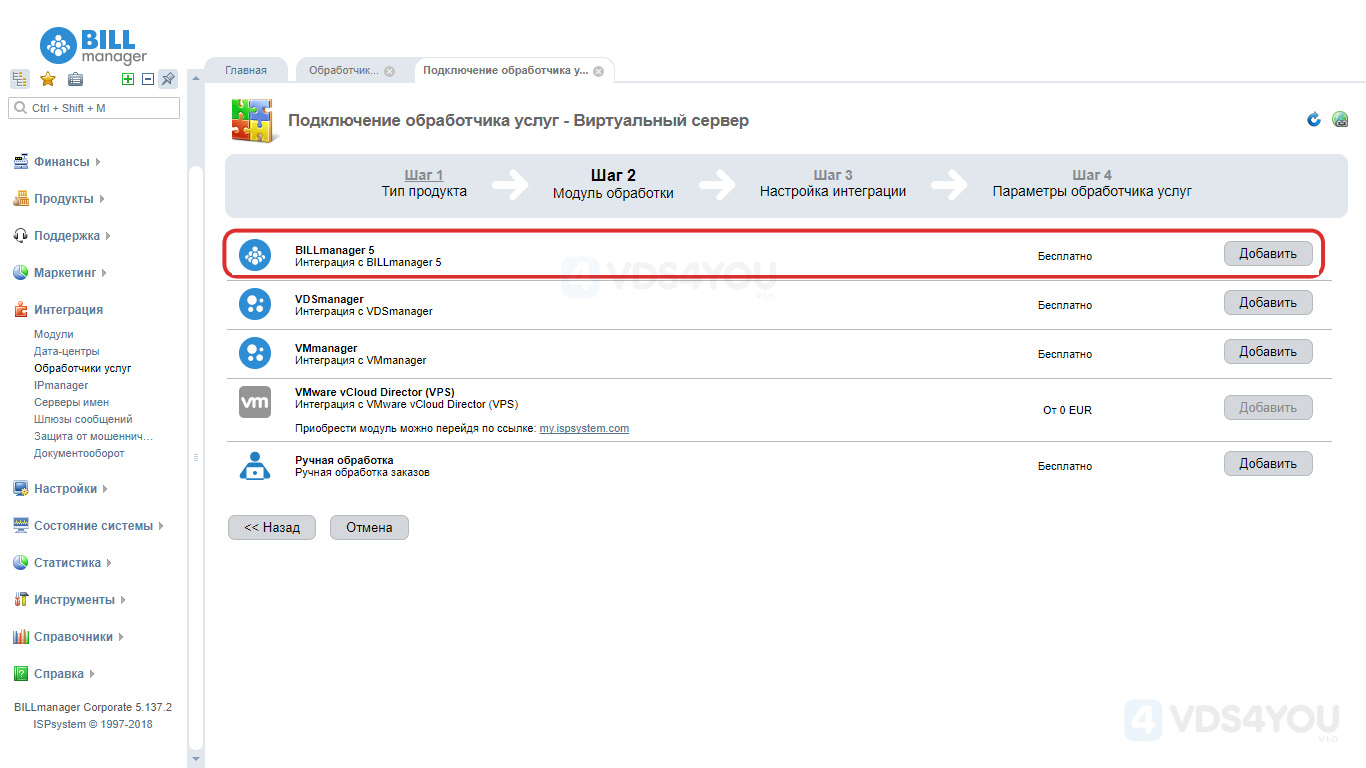Click the Продукты section icon

20,198
